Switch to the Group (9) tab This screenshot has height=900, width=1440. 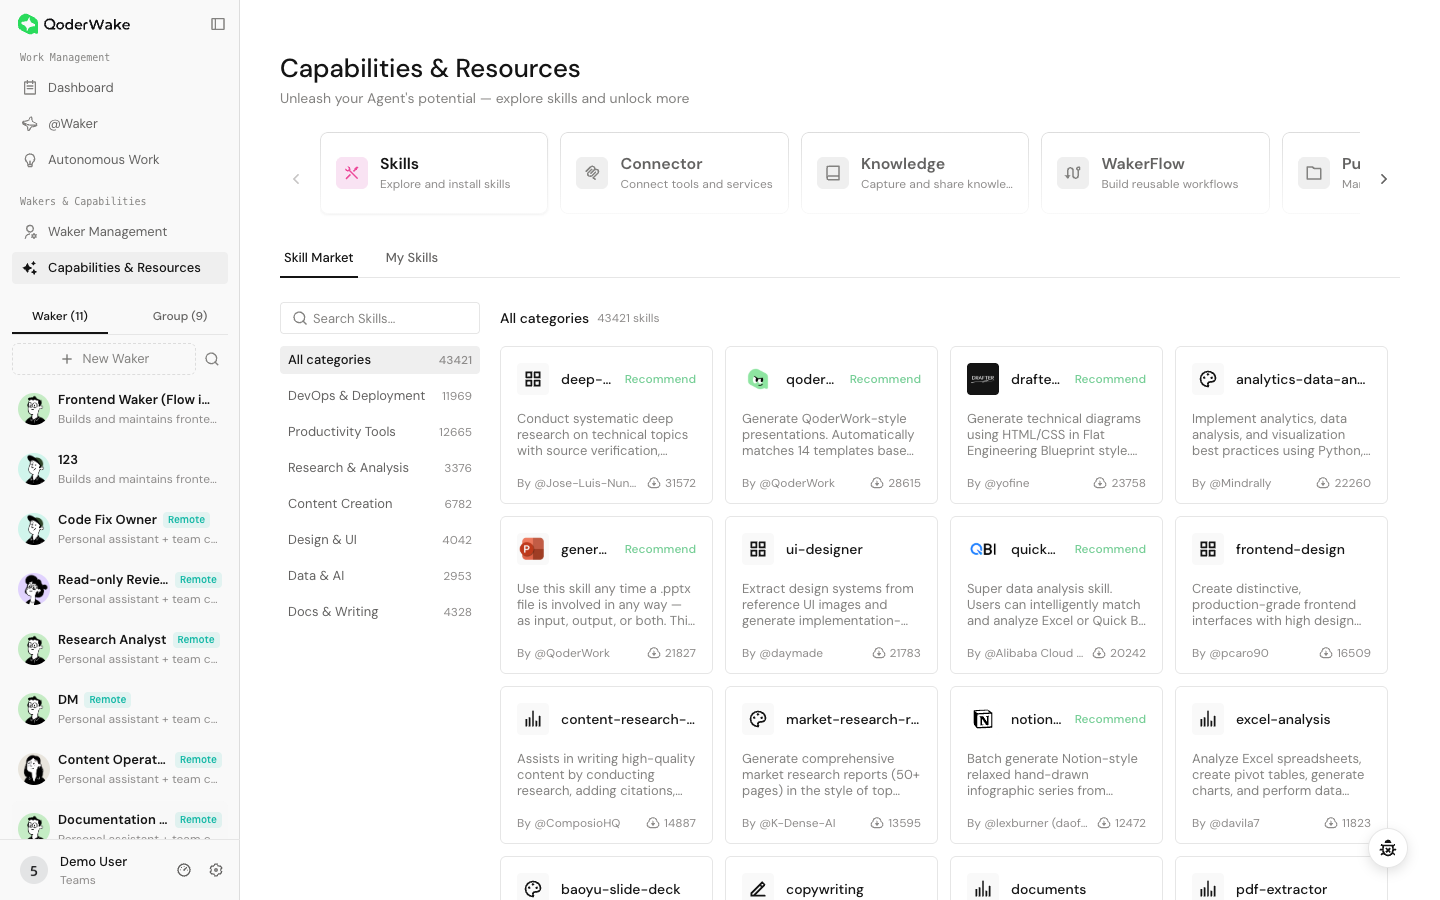[180, 316]
